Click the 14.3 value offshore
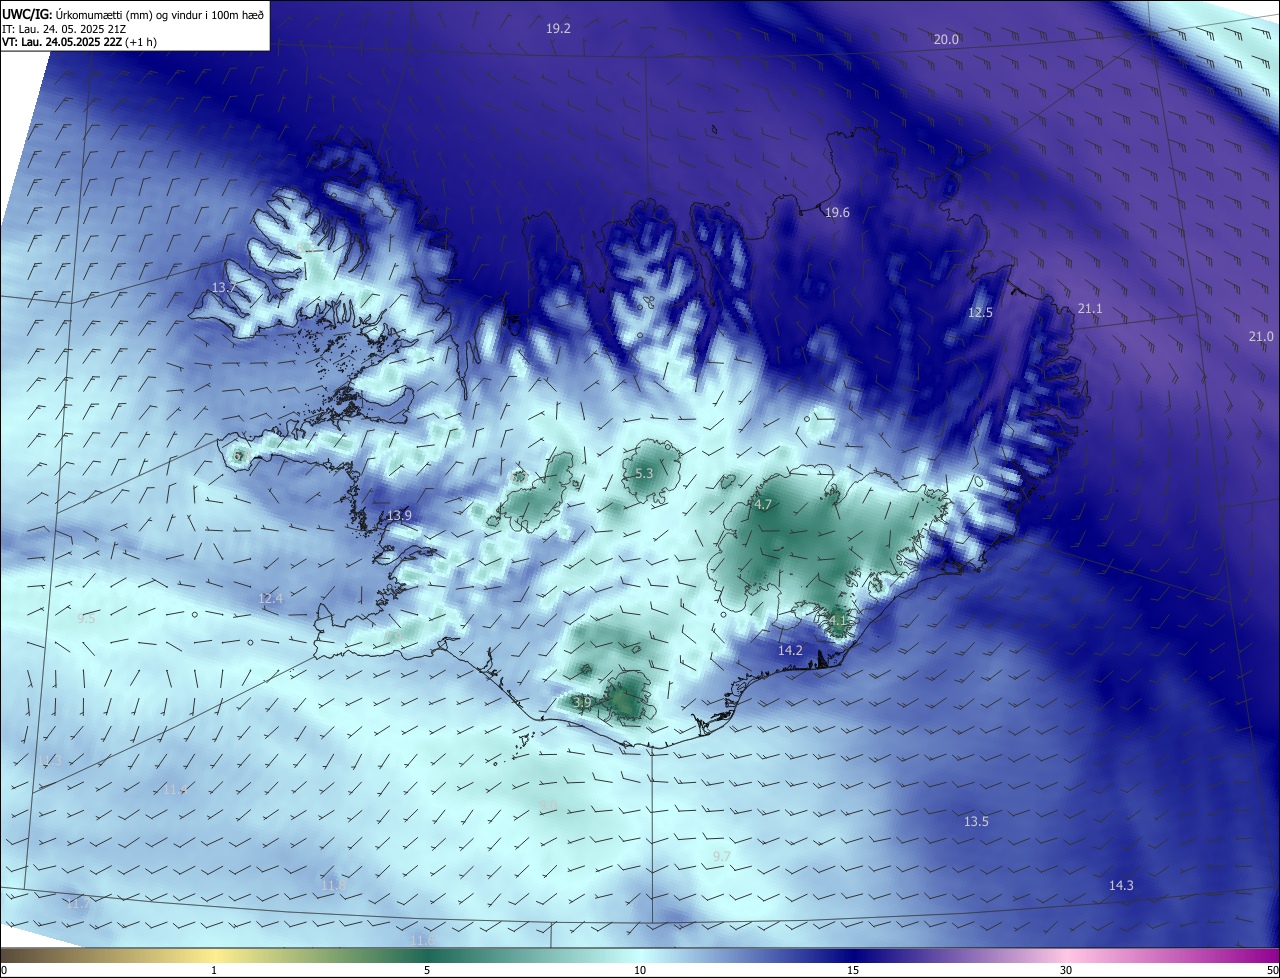 pyautogui.click(x=1121, y=886)
